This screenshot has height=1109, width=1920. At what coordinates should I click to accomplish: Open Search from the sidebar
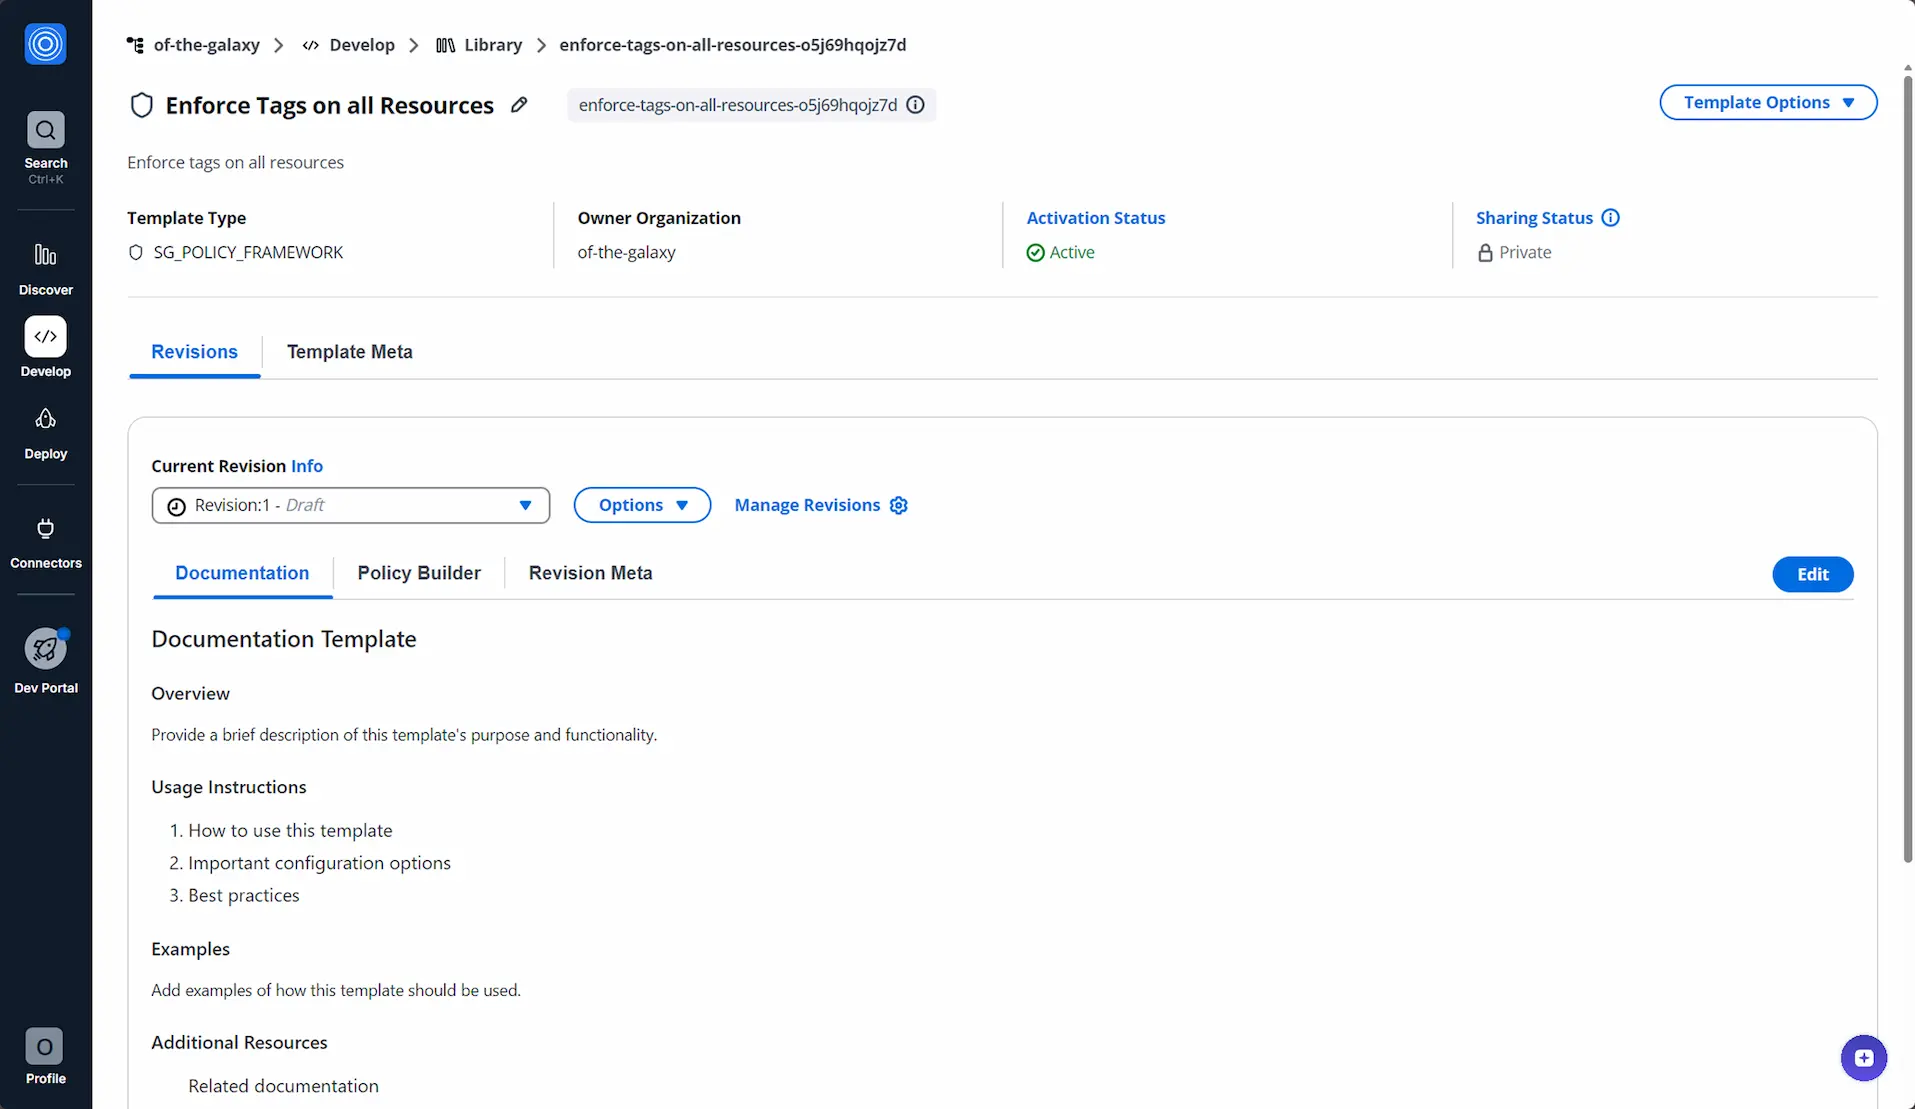click(45, 130)
